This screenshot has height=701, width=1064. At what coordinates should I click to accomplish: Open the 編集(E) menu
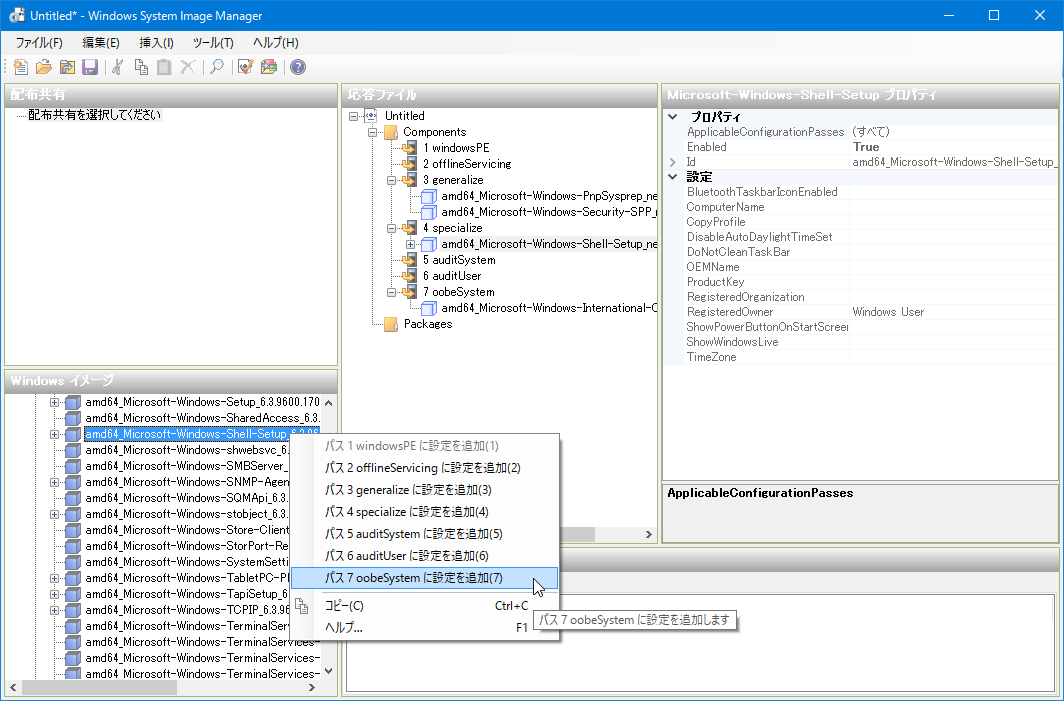point(101,43)
